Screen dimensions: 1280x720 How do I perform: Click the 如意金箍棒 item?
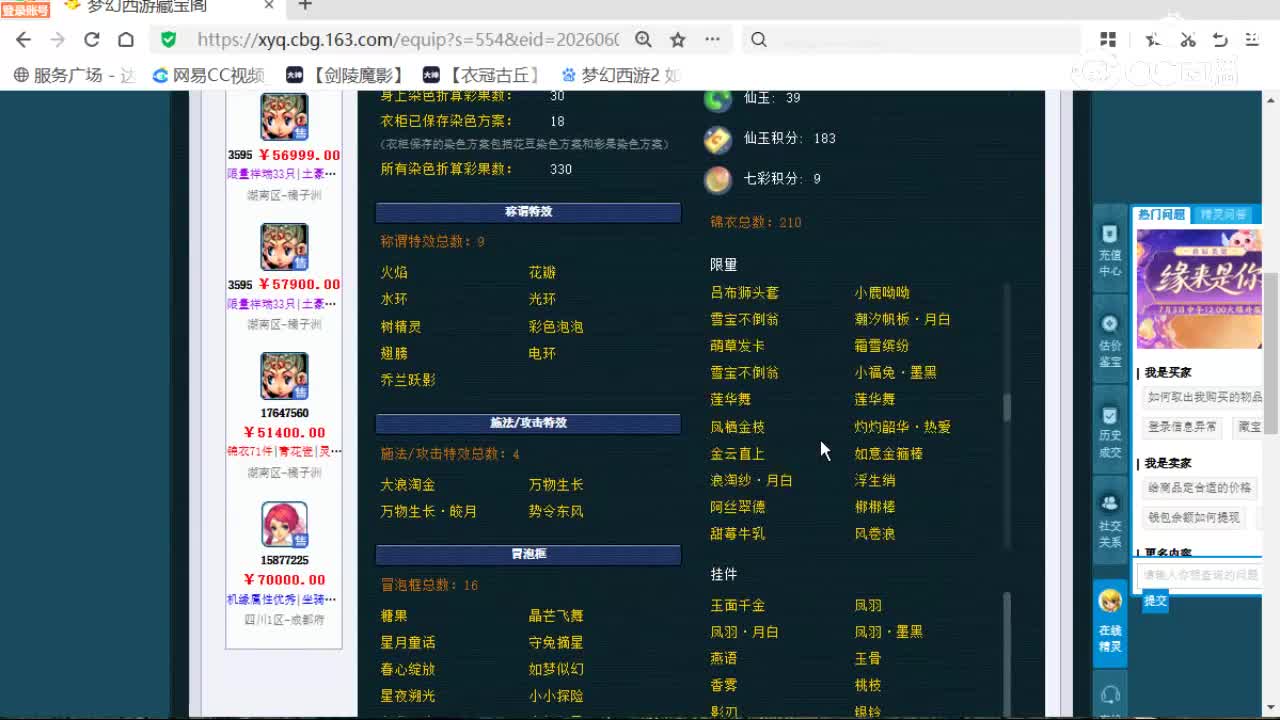tap(888, 454)
